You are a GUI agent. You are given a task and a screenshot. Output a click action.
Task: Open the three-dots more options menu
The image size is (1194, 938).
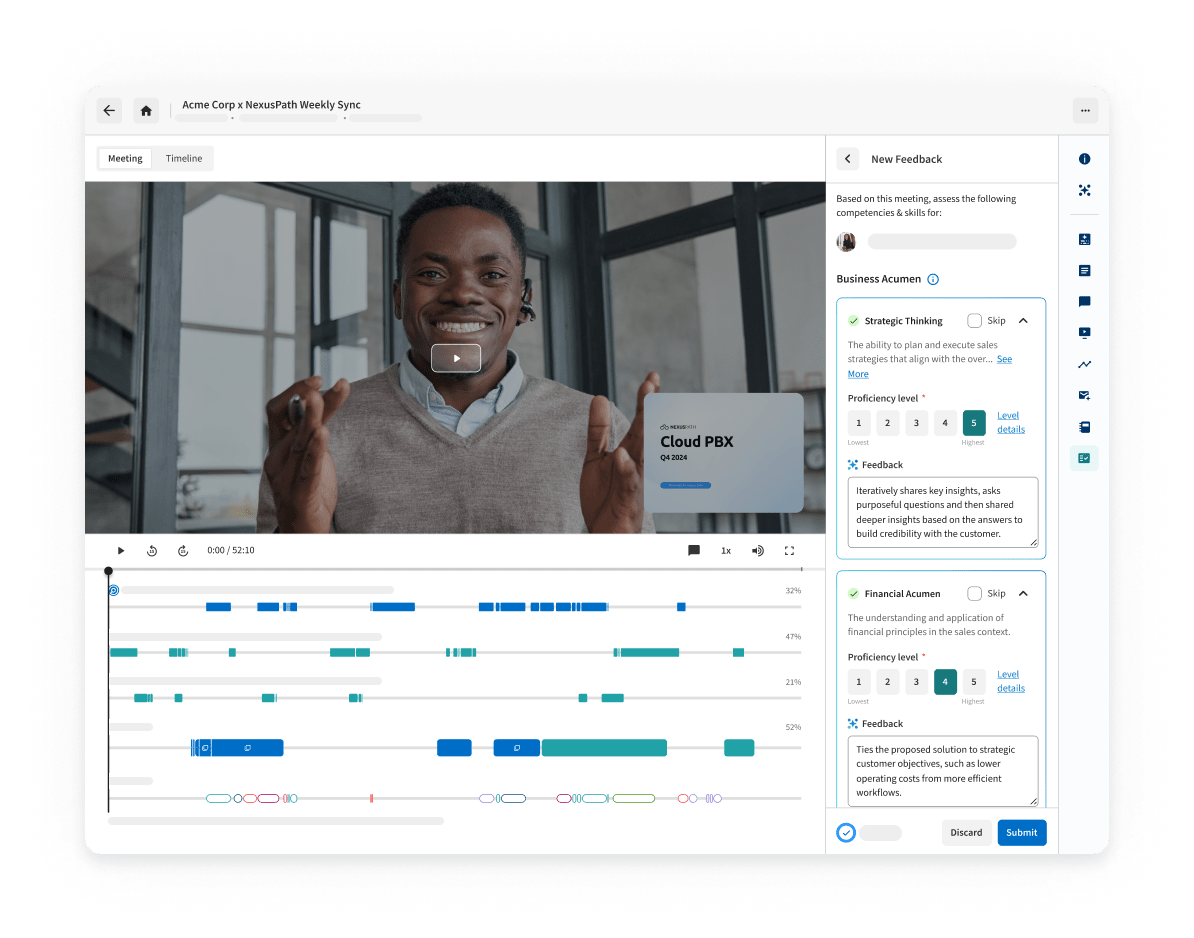(x=1085, y=111)
